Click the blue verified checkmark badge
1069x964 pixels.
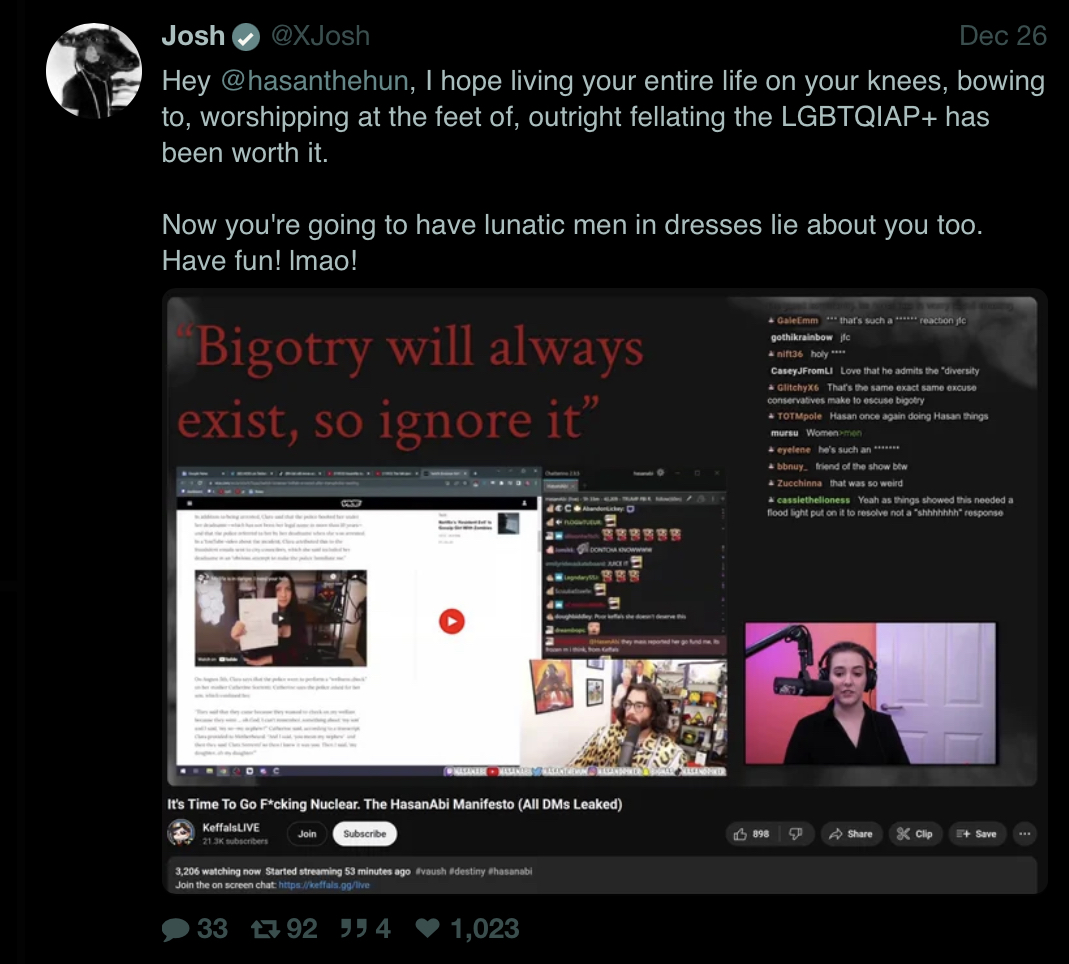246,37
